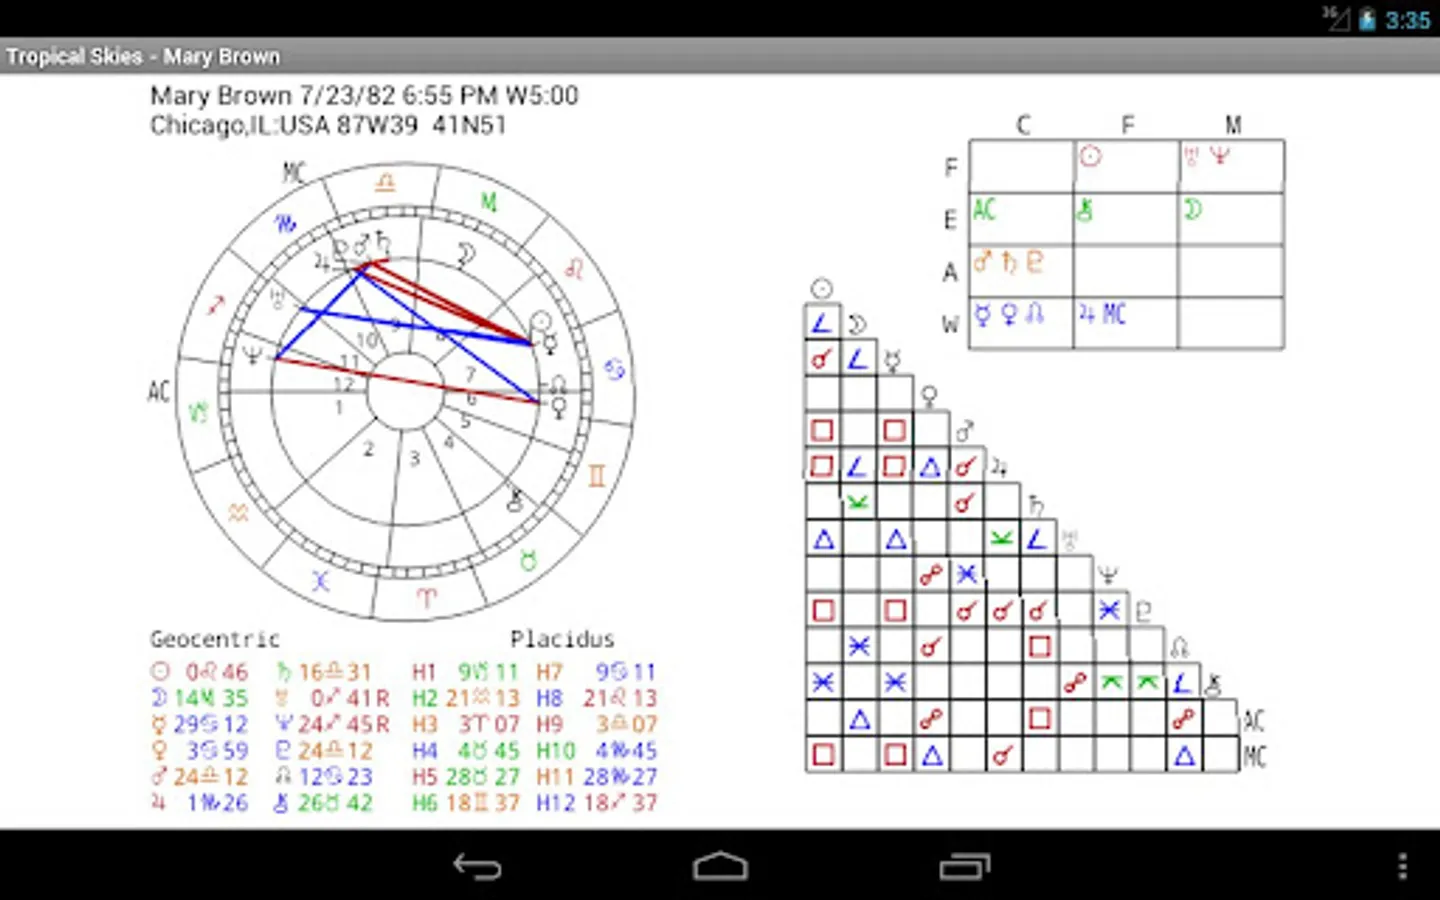The width and height of the screenshot is (1440, 900).
Task: Select the Mercury glyph inside the chart wheel
Action: coord(549,344)
